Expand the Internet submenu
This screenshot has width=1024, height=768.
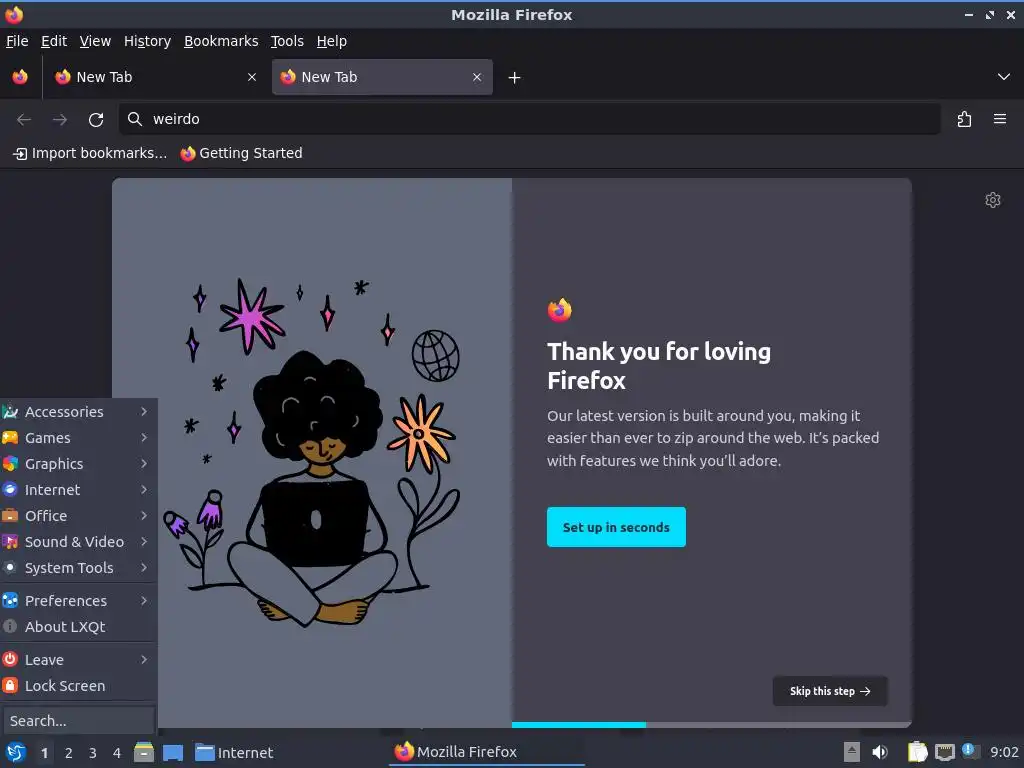pos(78,490)
